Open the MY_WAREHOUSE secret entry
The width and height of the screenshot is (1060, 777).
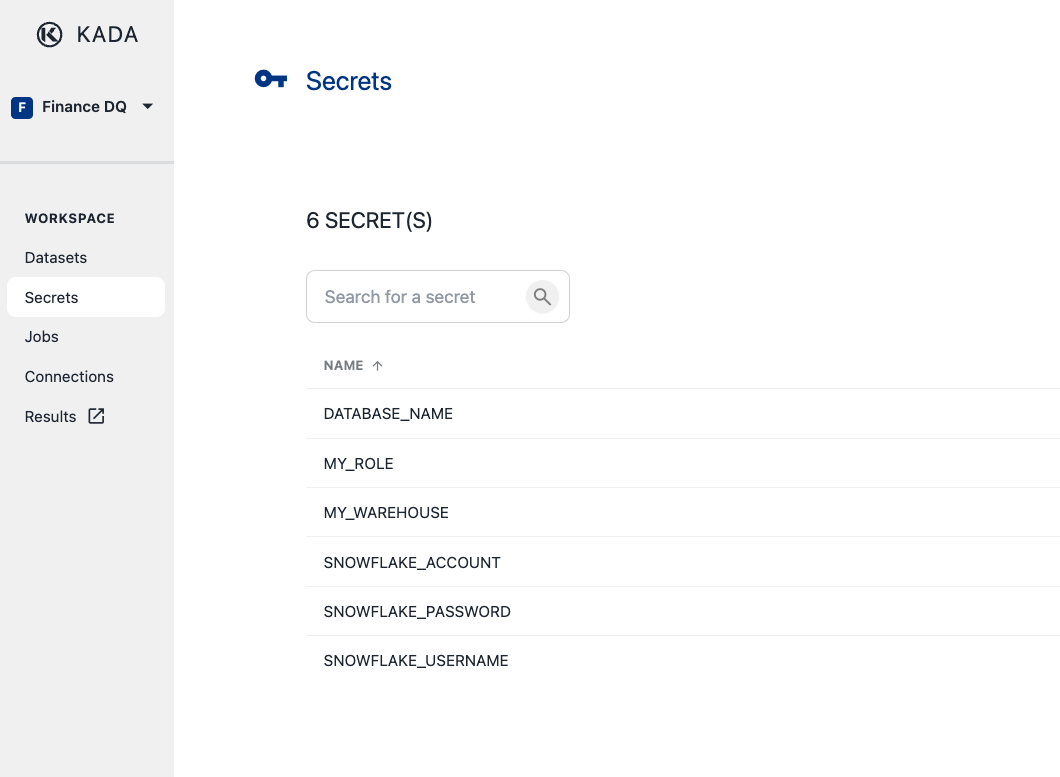(x=386, y=513)
